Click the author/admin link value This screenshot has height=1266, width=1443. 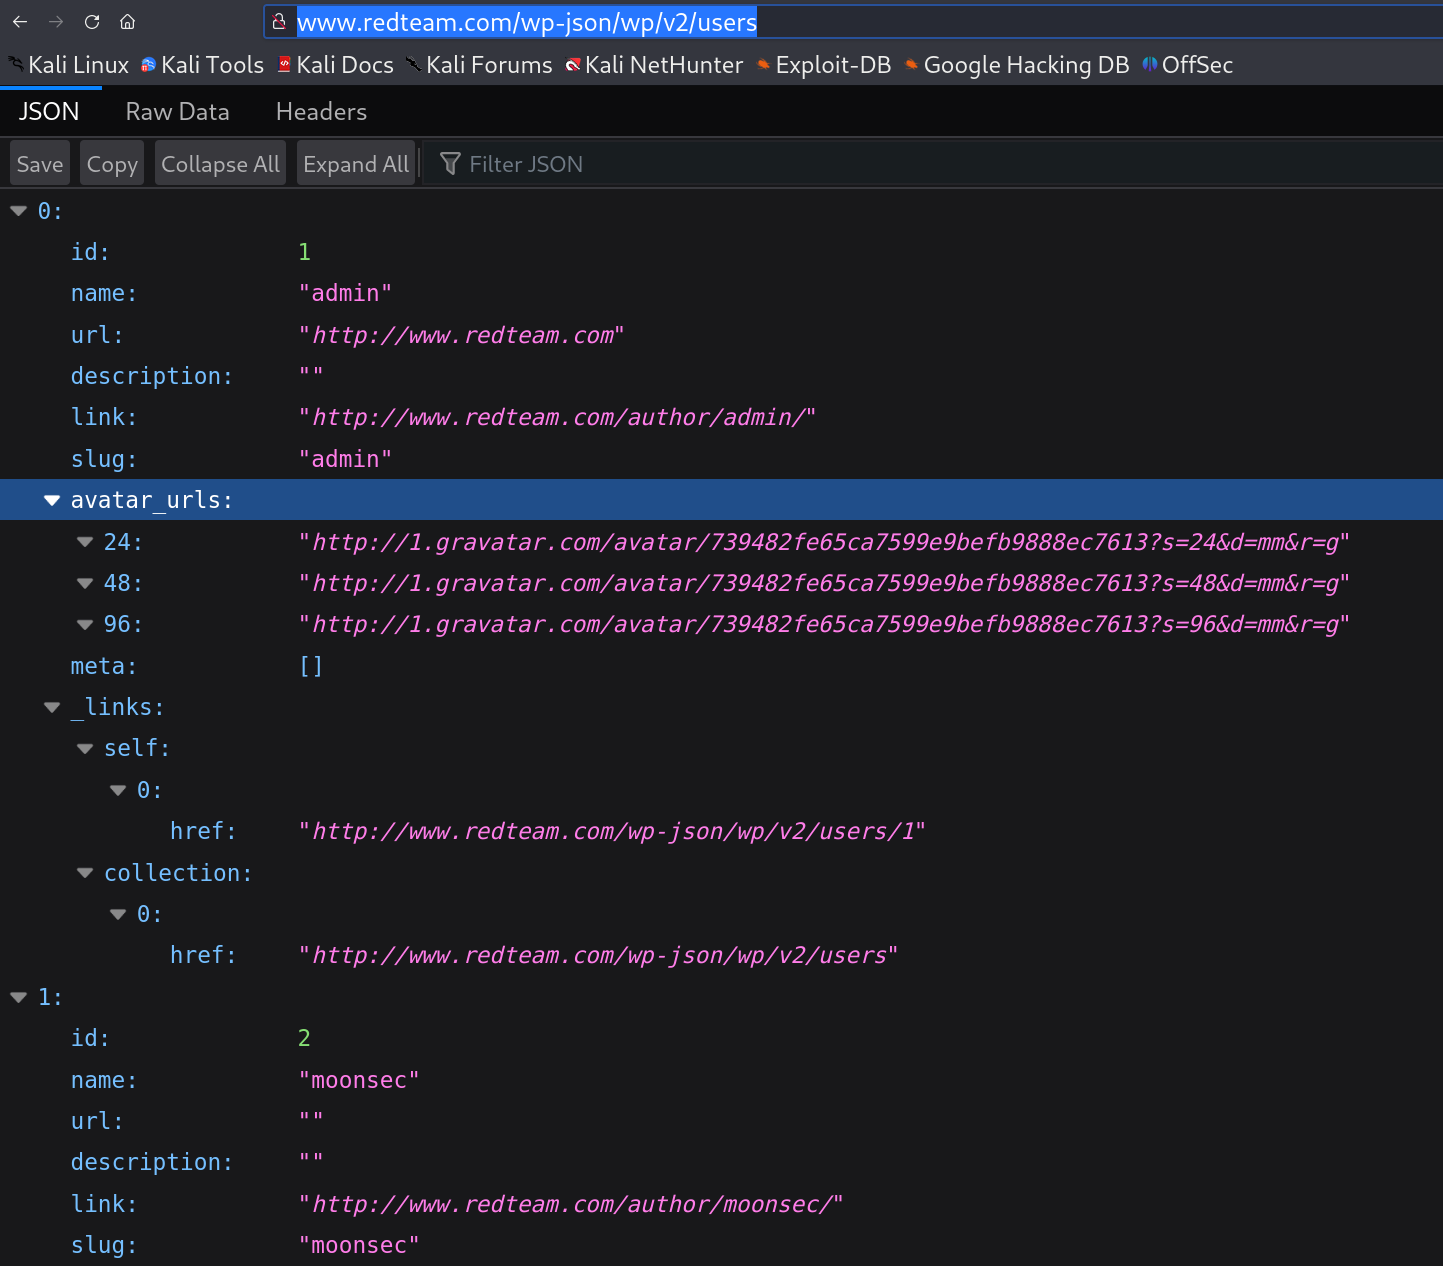[x=557, y=417]
